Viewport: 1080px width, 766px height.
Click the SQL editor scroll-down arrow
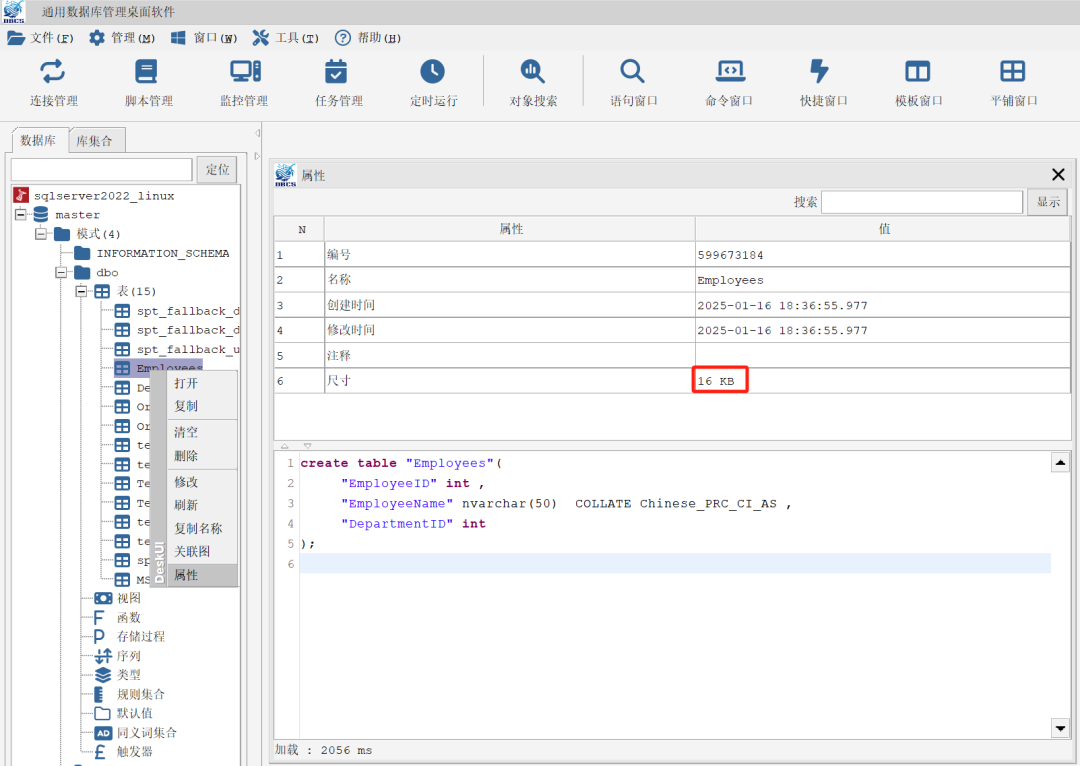click(1059, 727)
